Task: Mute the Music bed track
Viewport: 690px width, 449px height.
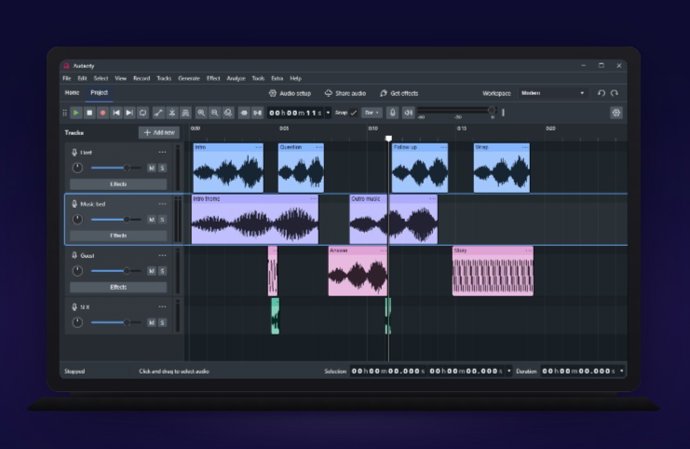Action: tap(151, 219)
